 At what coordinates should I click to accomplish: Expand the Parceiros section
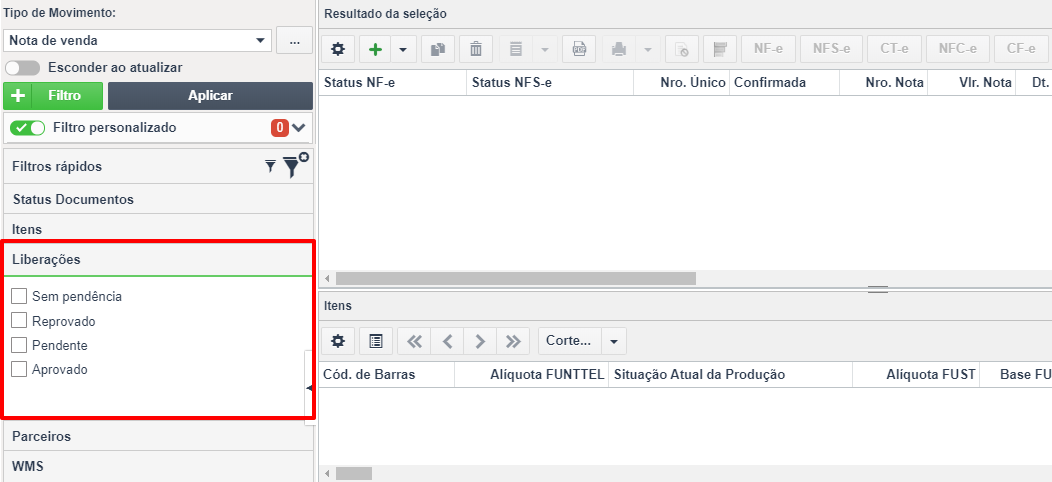(x=158, y=436)
